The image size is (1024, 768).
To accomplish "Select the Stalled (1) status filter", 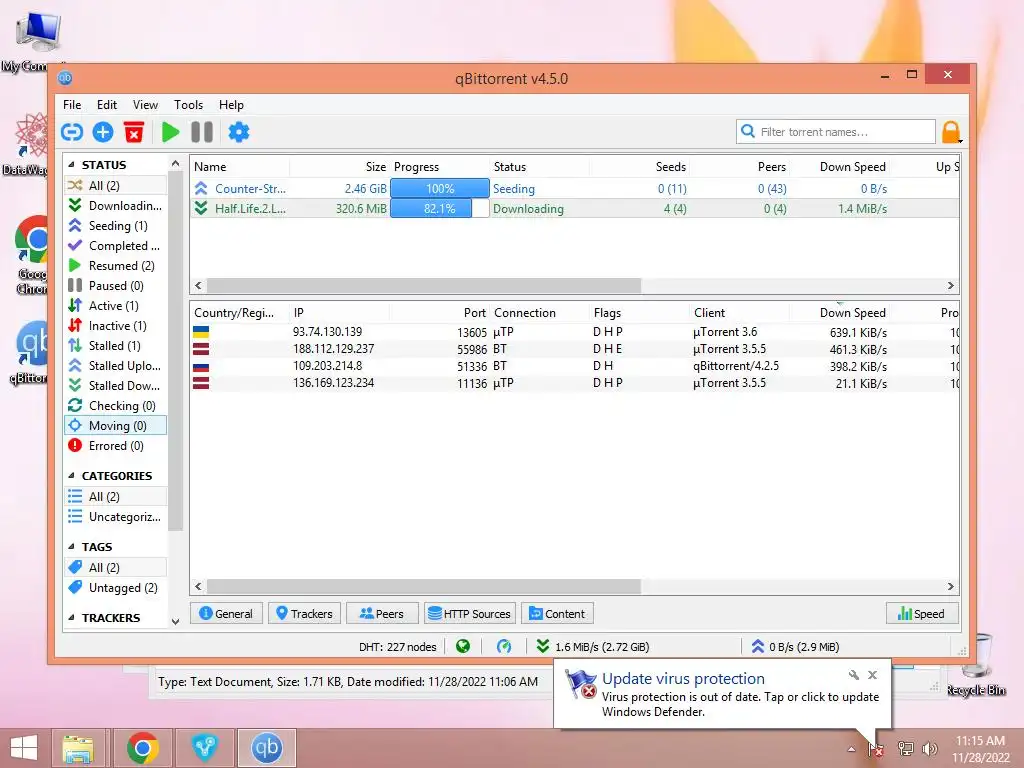I will click(x=116, y=345).
